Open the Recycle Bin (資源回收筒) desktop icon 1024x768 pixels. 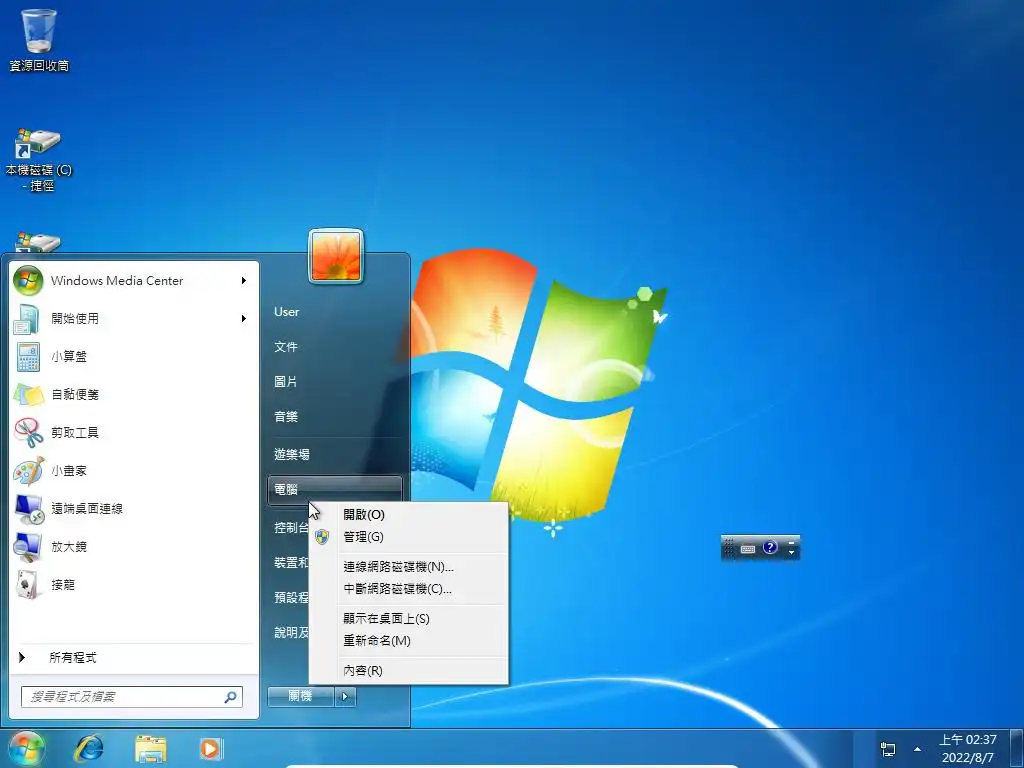point(39,39)
